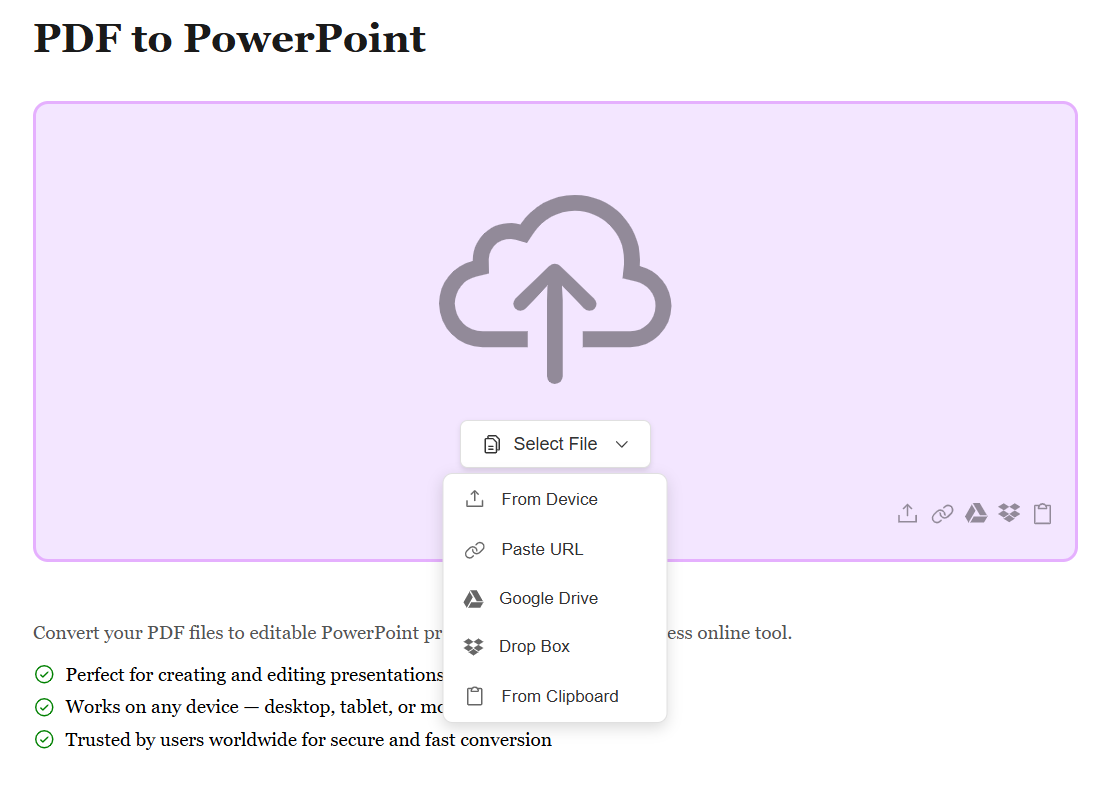This screenshot has width=1106, height=798.
Task: Click the clipboard icon in the drop zone icon row
Action: (x=1042, y=514)
